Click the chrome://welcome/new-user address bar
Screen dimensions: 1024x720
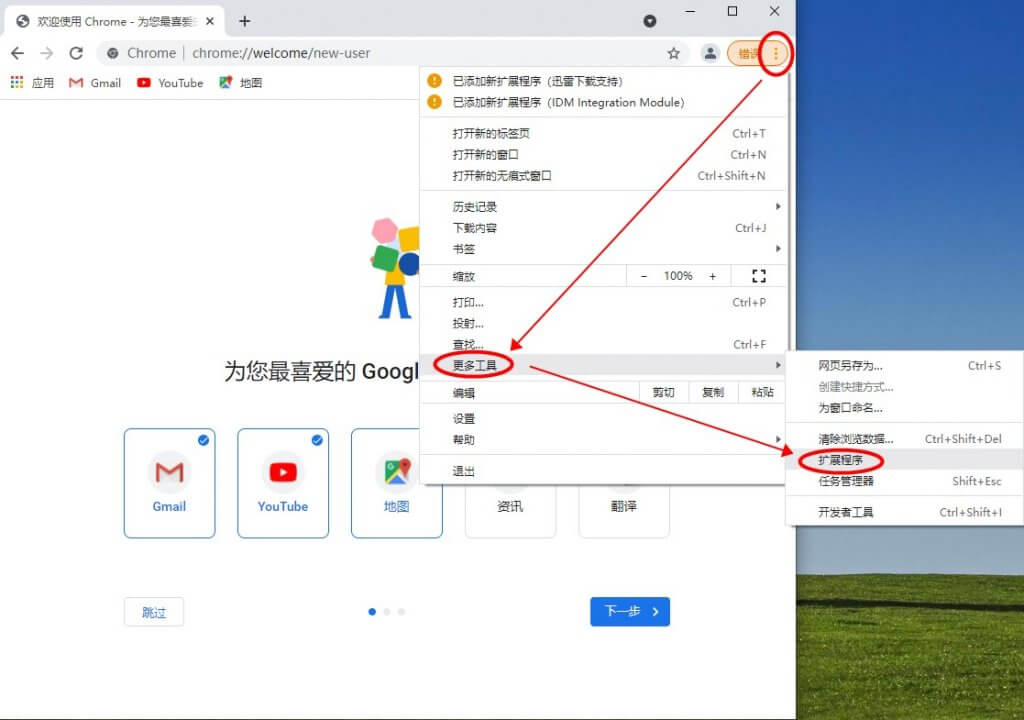(x=392, y=53)
